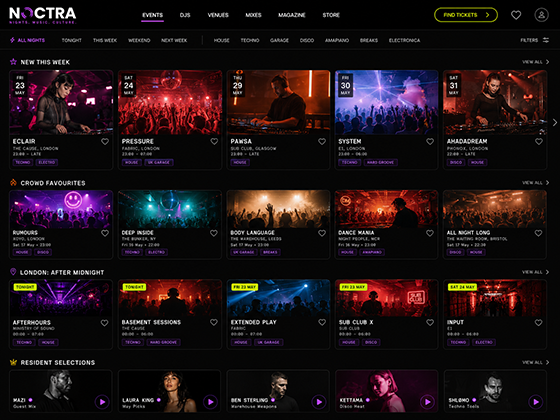Filter by Disco genre
Image resolution: width=560 pixels, height=420 pixels.
click(x=307, y=40)
